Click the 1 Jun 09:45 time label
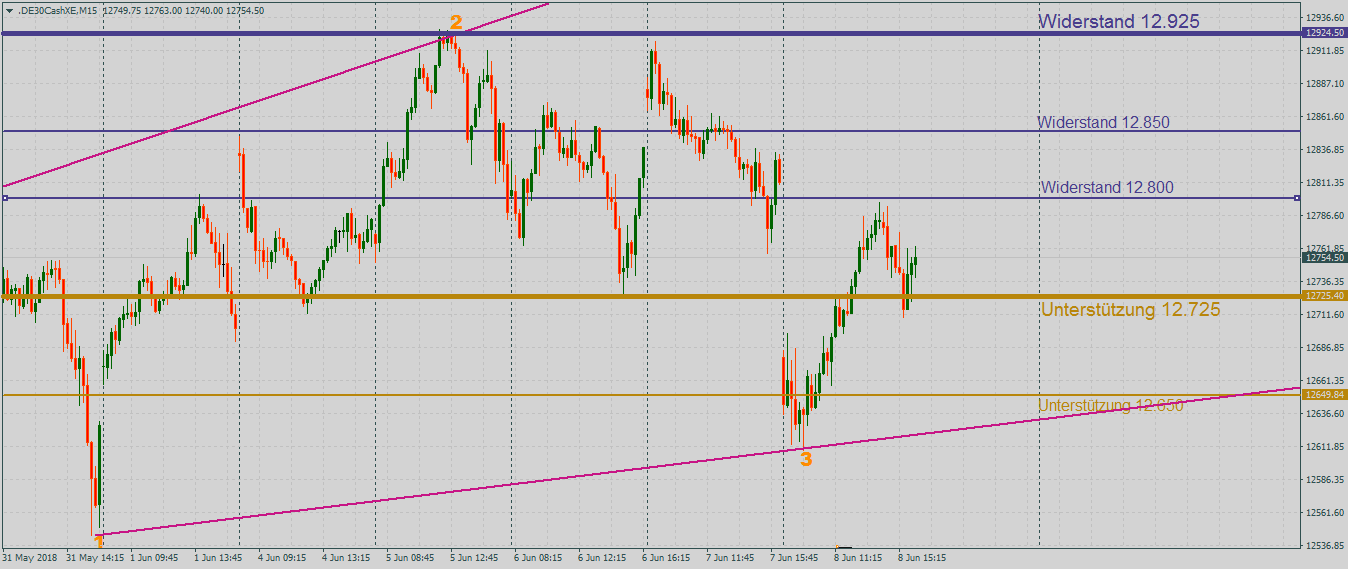Image resolution: width=1348 pixels, height=569 pixels. pyautogui.click(x=154, y=557)
